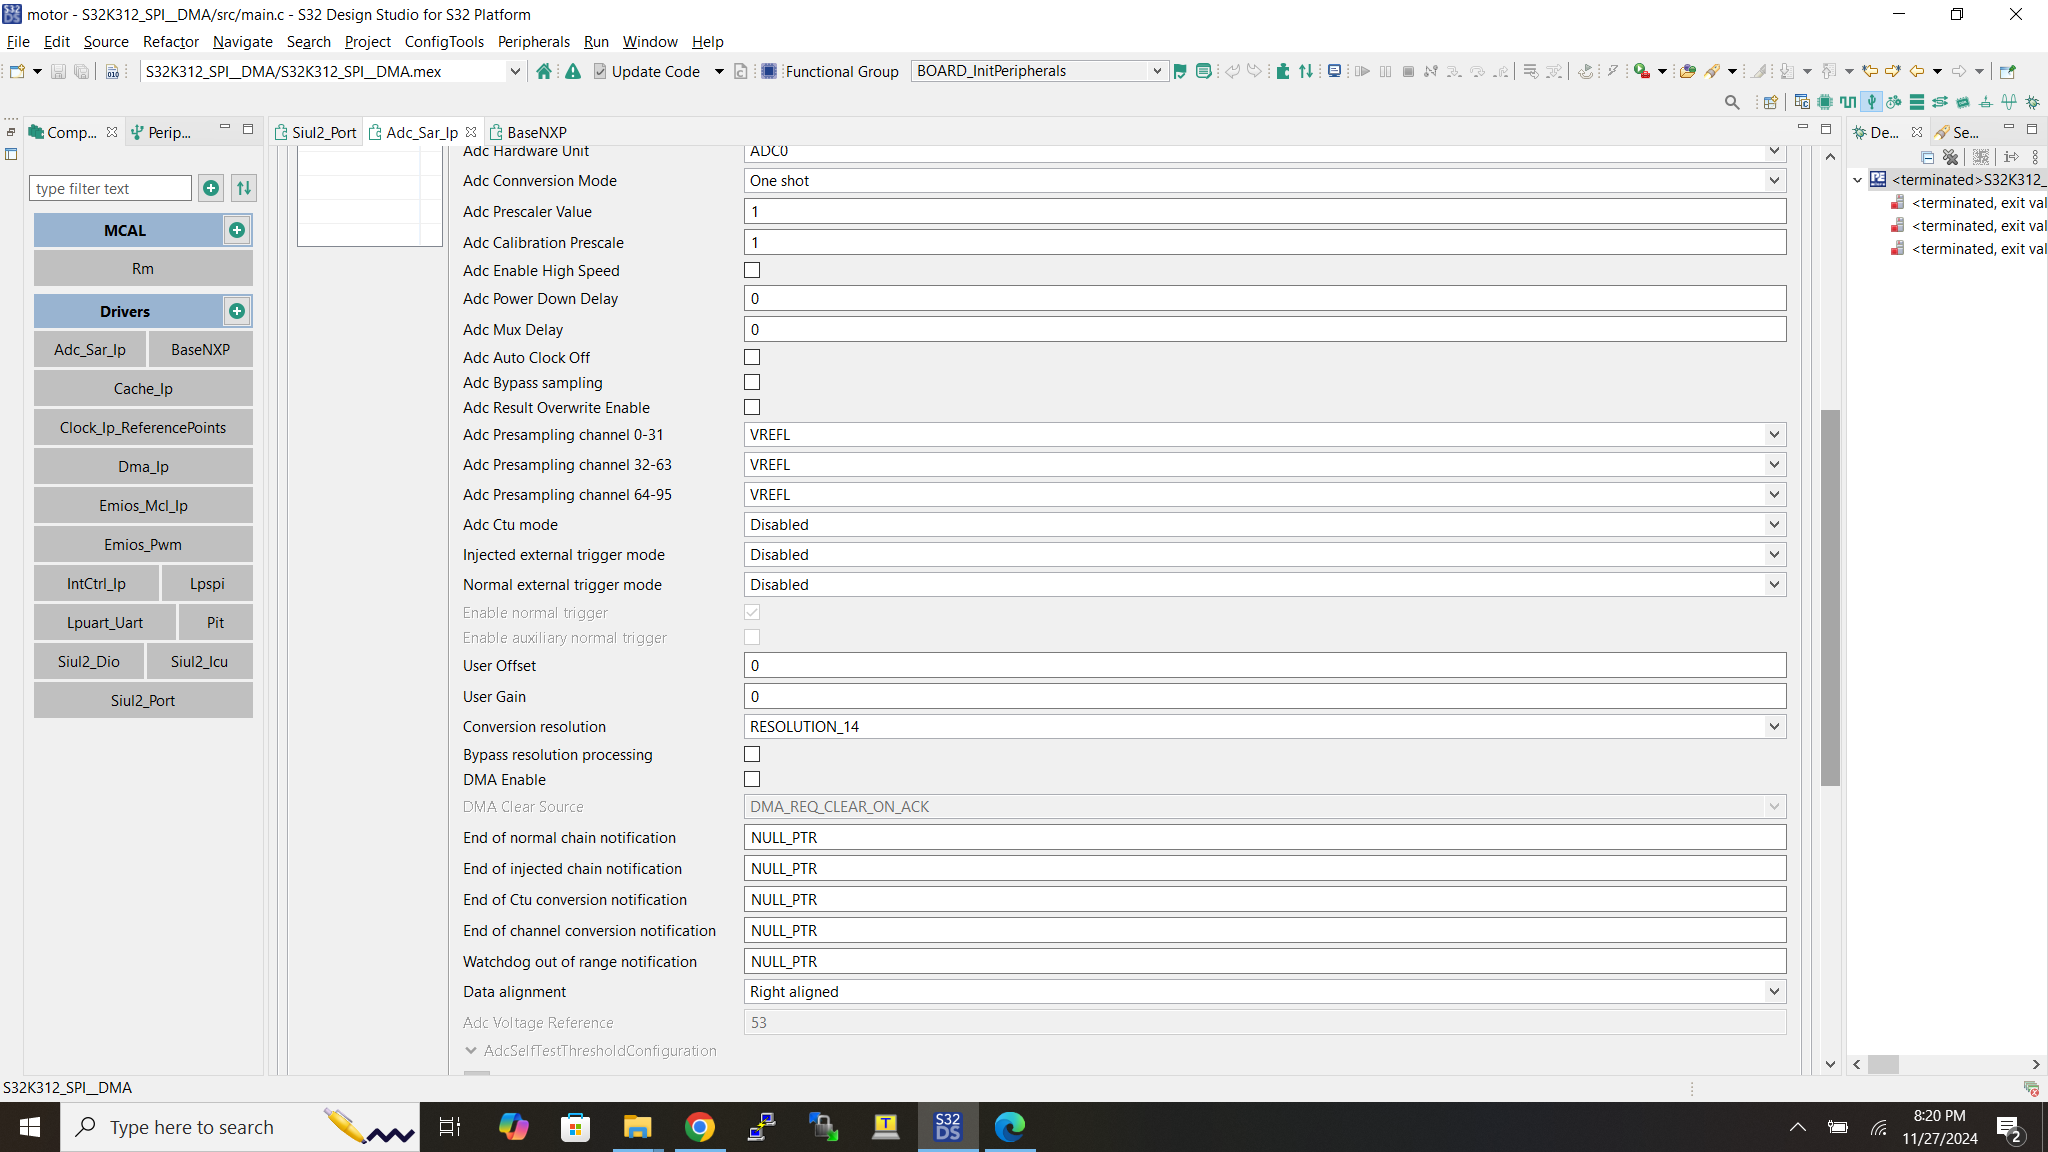Click the Suspend (pause) debug icon
2048x1152 pixels.
point(1385,71)
